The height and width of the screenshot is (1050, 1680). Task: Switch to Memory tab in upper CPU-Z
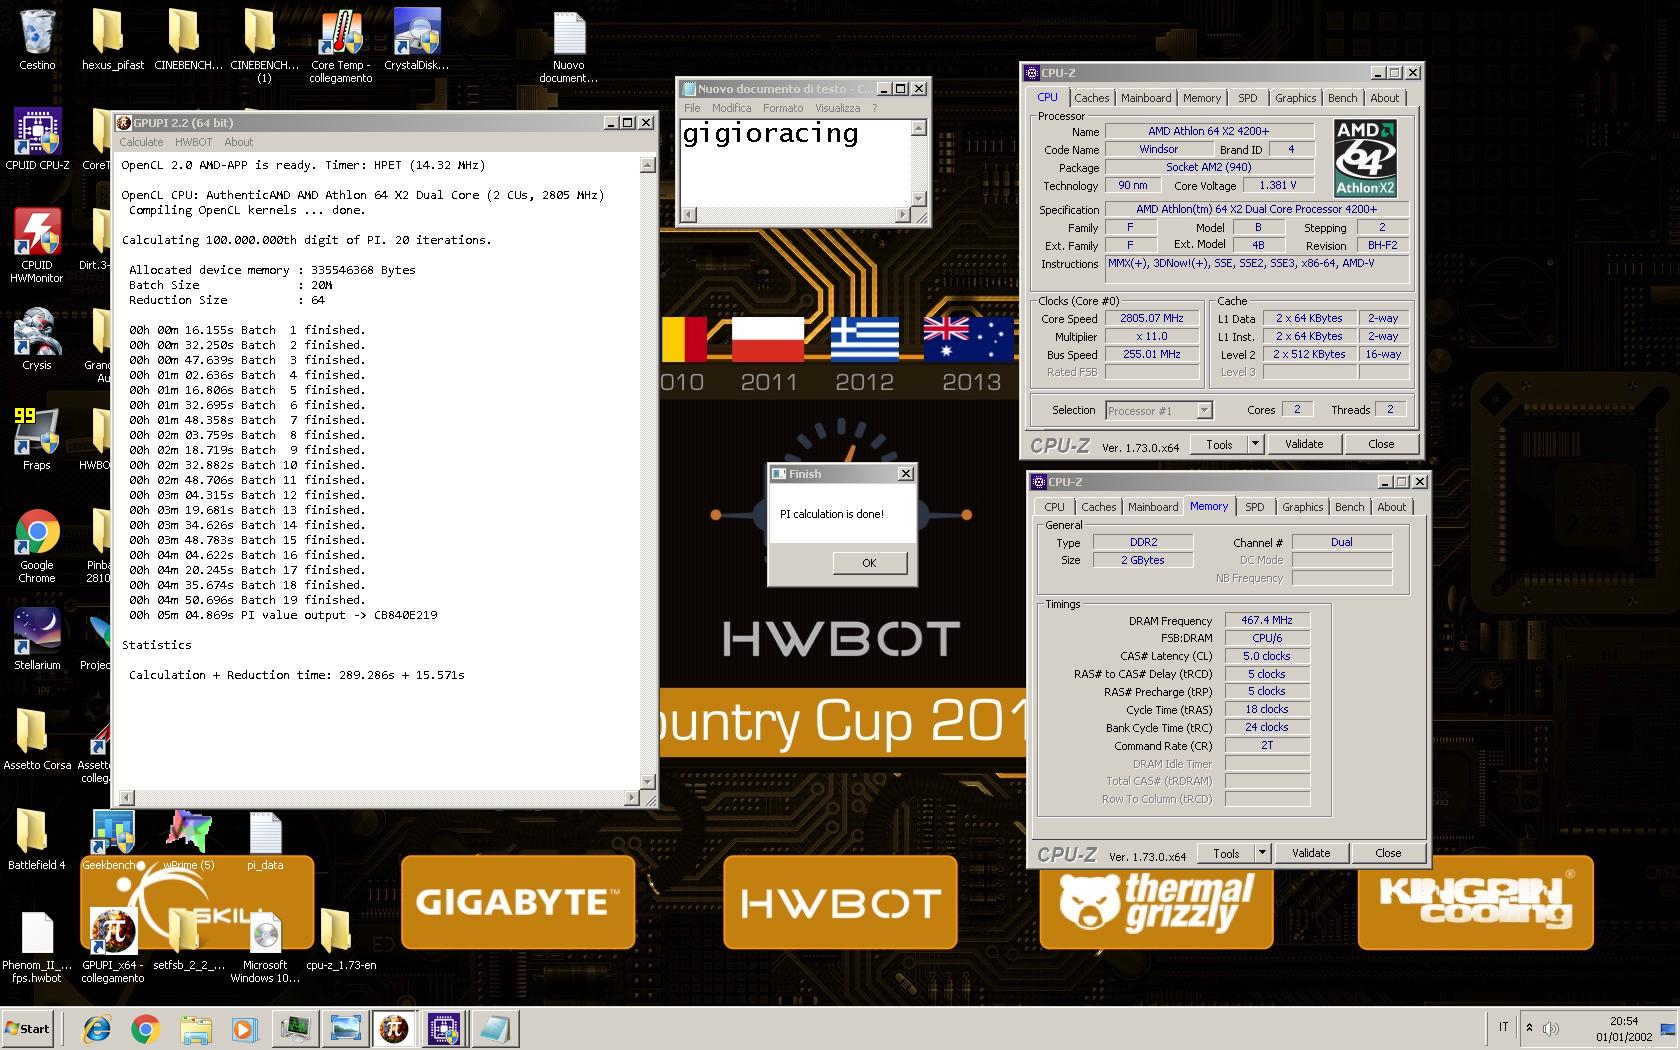pyautogui.click(x=1202, y=98)
